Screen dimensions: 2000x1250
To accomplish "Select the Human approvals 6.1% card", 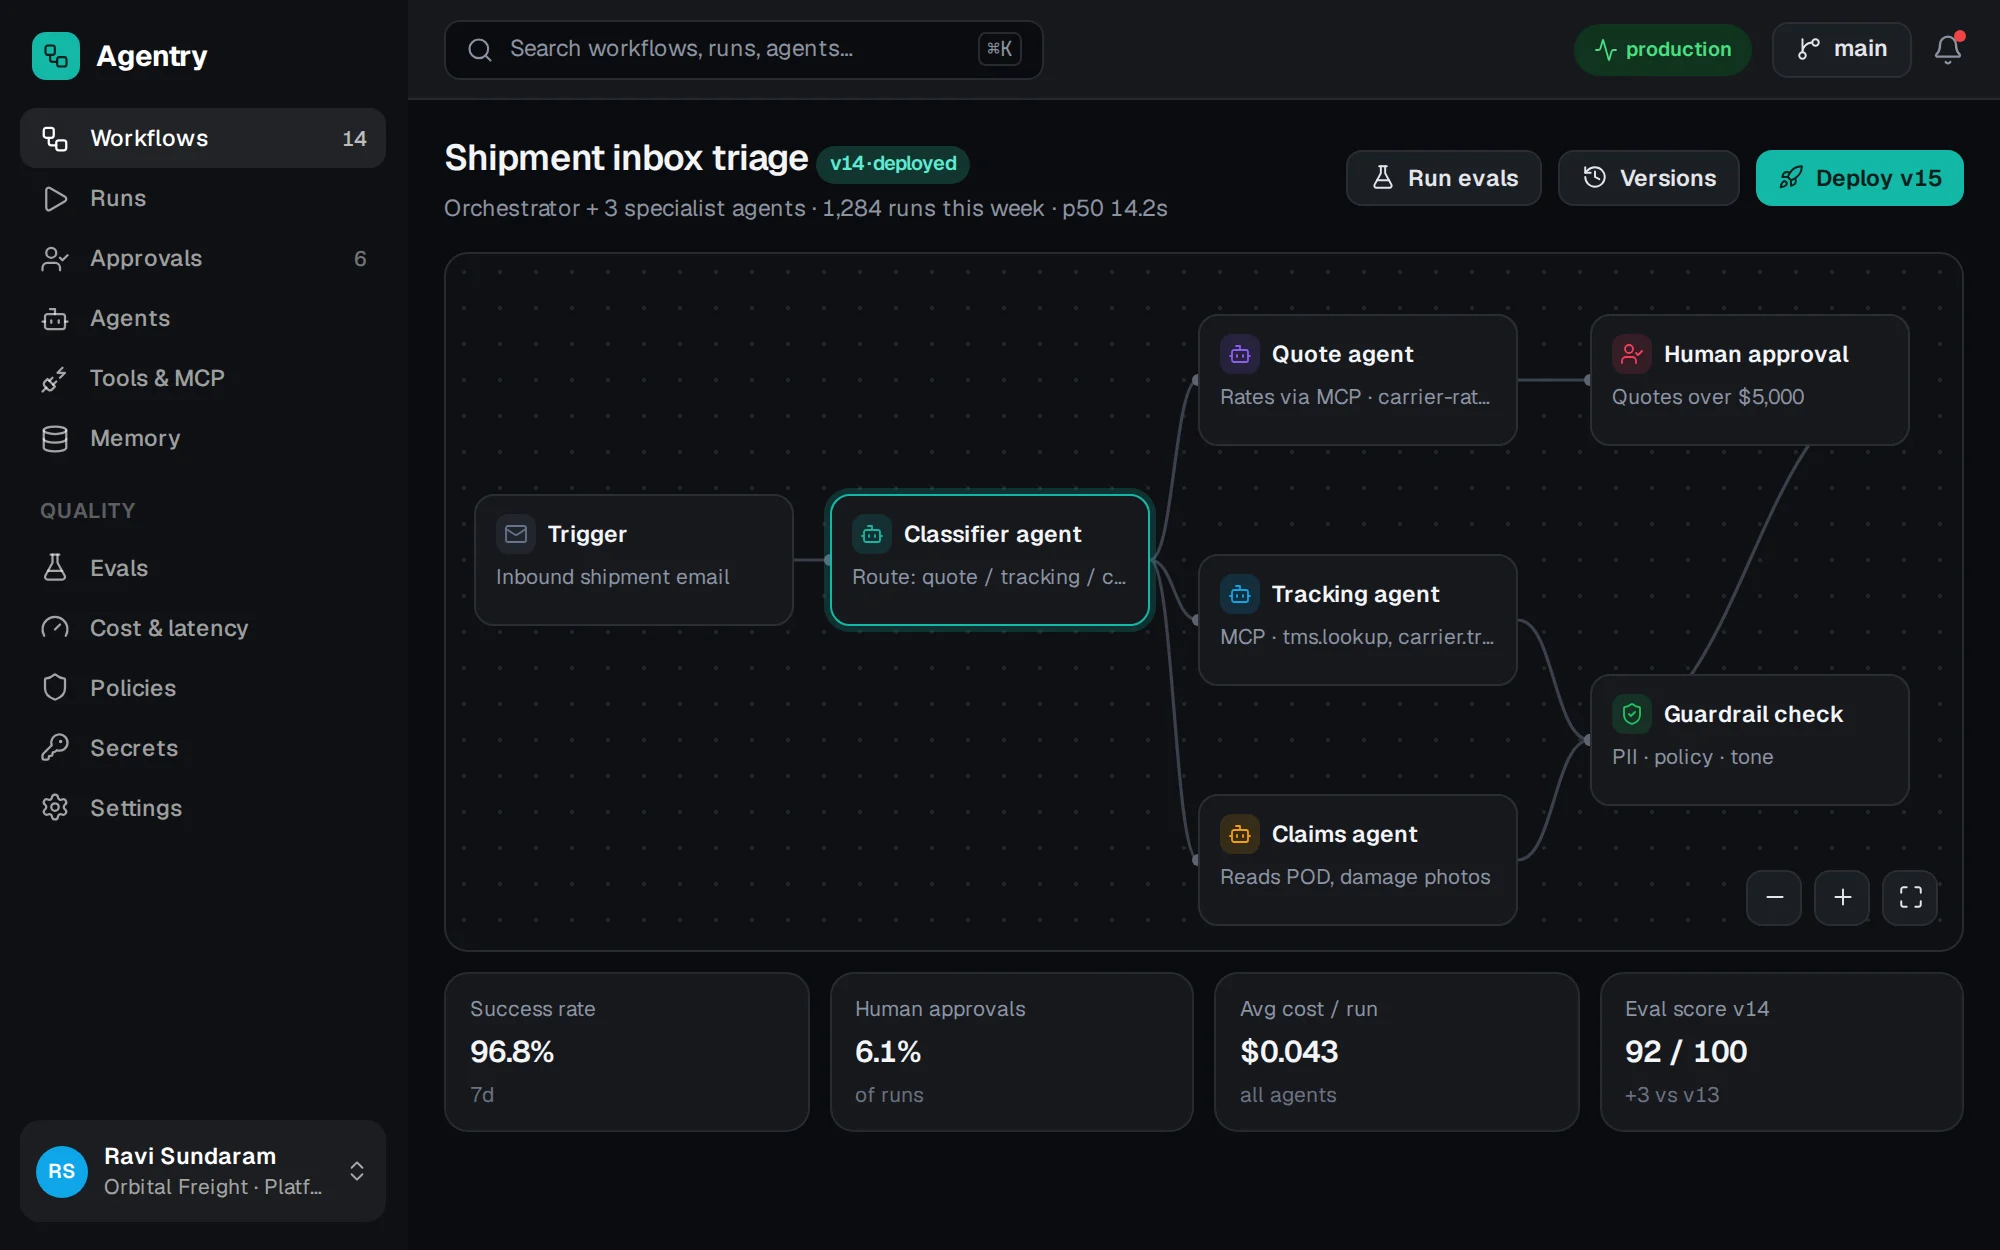I will 1012,1052.
